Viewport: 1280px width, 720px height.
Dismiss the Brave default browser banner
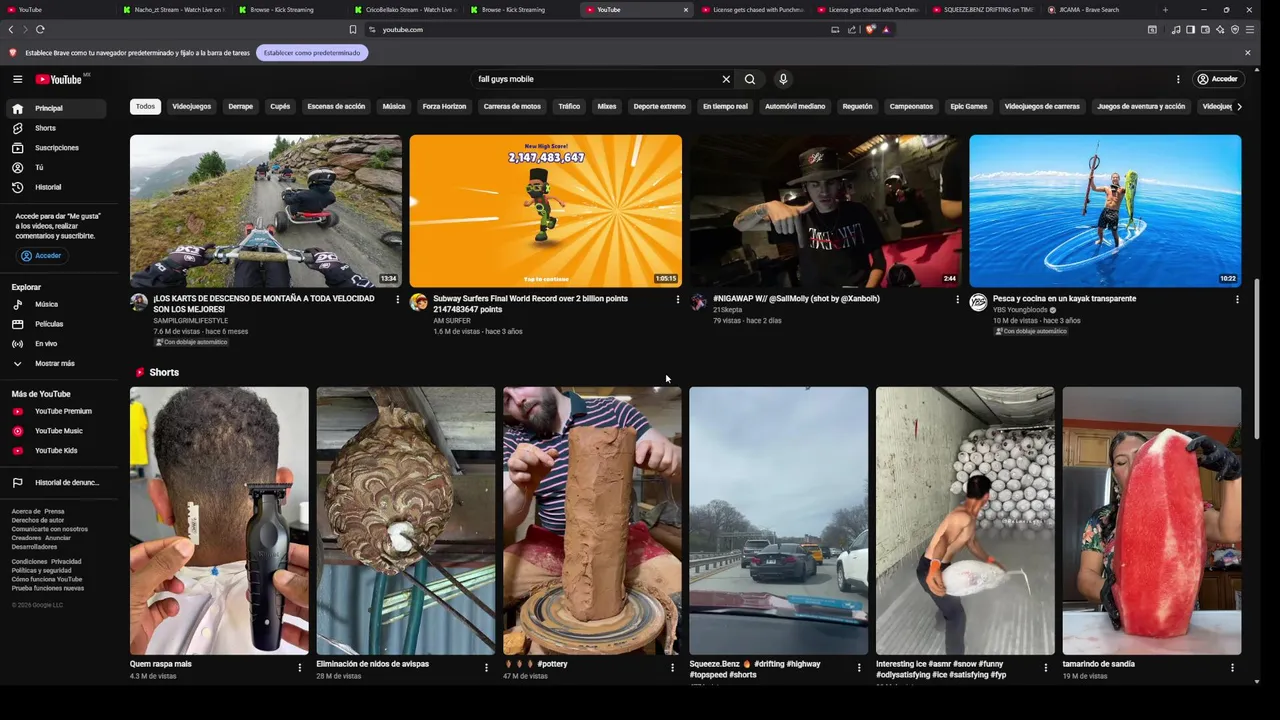coord(1247,53)
